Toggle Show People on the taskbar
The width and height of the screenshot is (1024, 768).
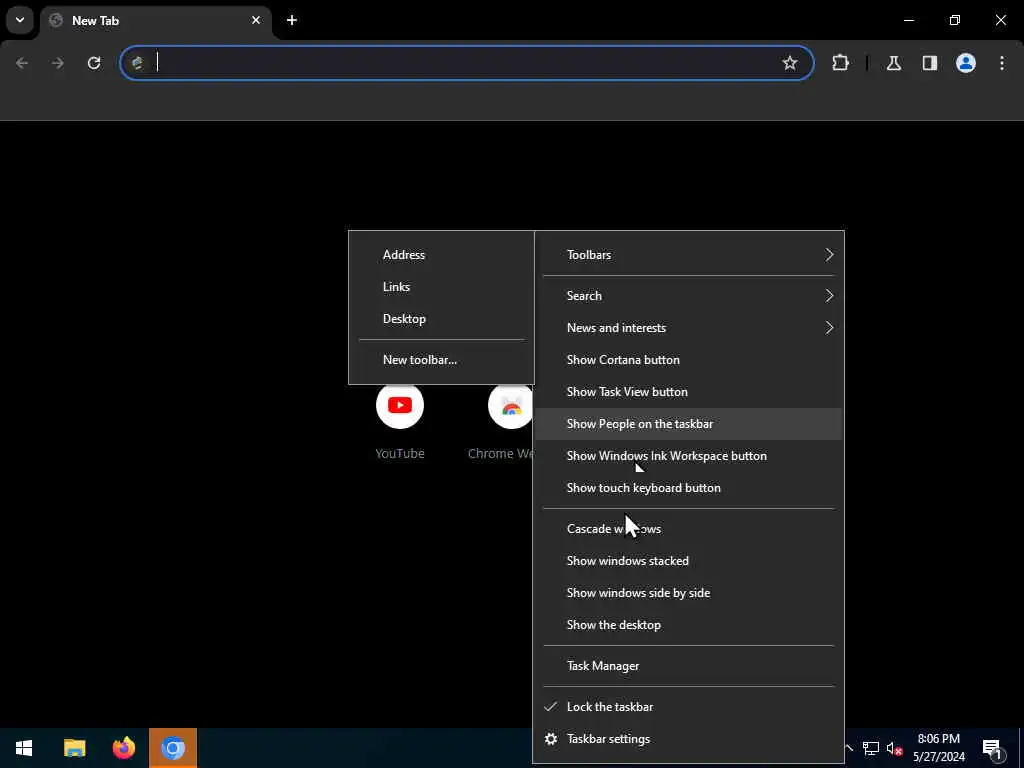pyautogui.click(x=689, y=424)
